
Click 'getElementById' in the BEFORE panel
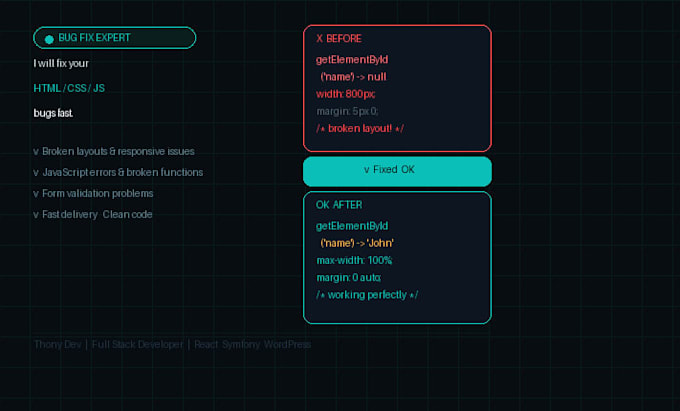[x=352, y=60]
